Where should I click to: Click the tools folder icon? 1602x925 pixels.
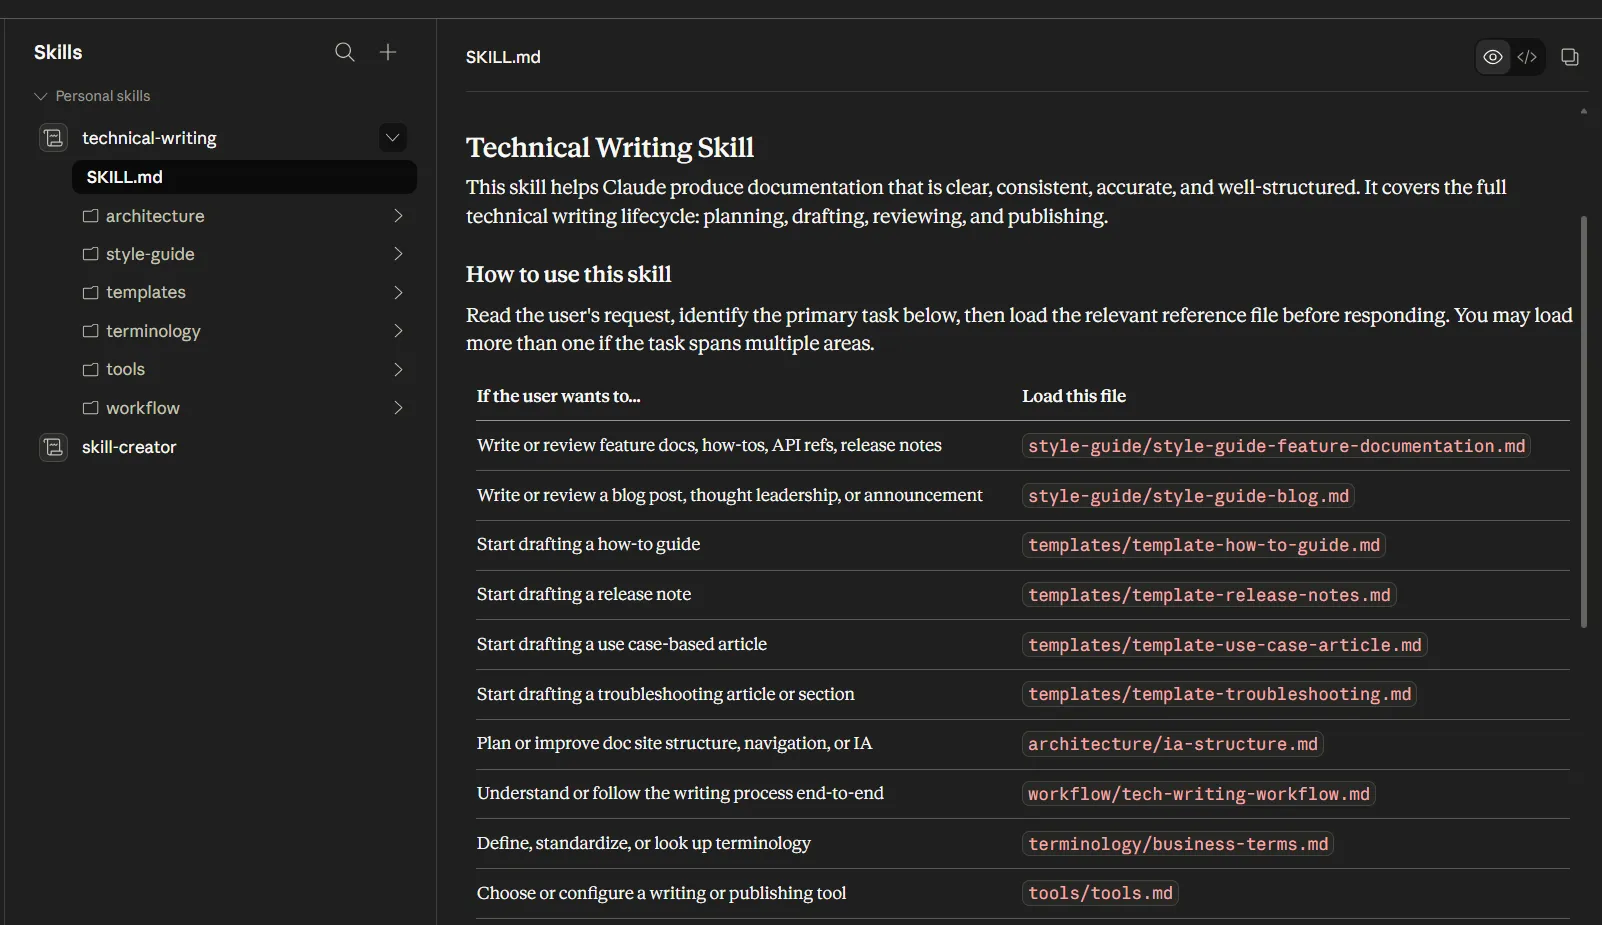coord(91,369)
